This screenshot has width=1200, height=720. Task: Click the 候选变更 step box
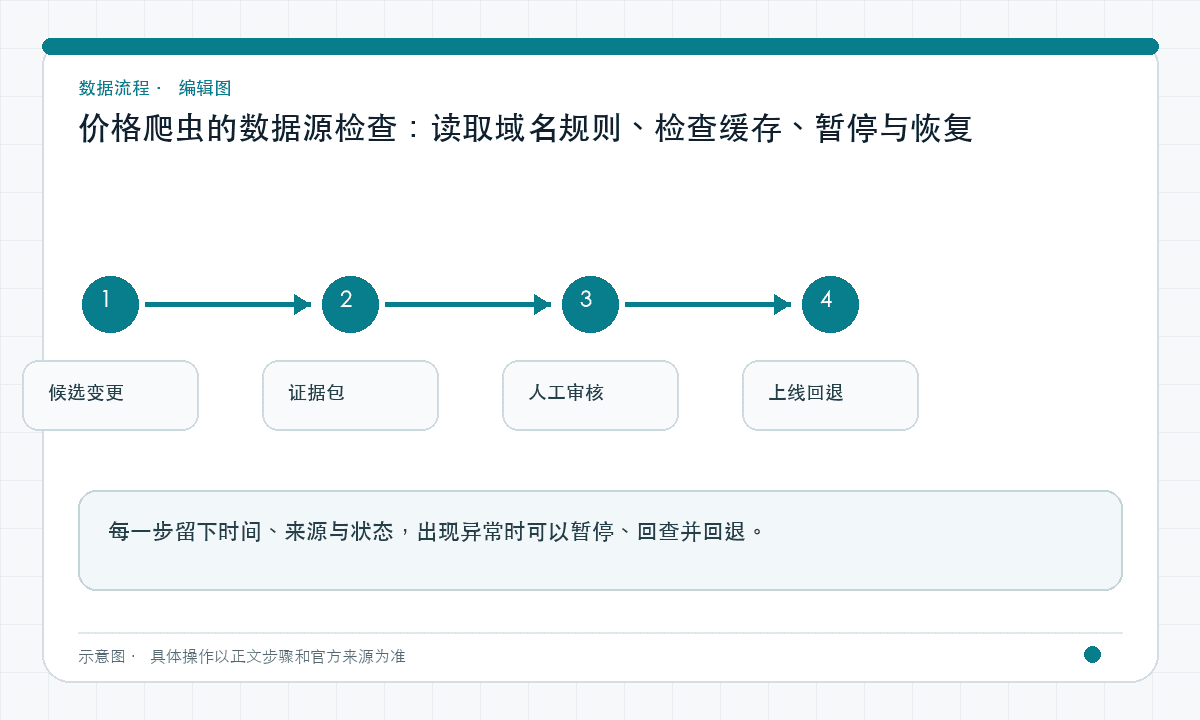coord(110,395)
